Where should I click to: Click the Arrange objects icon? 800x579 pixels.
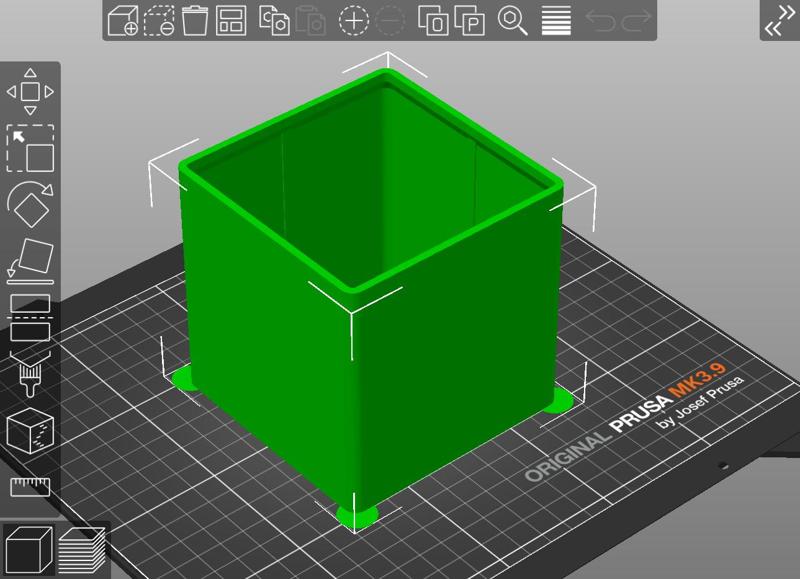point(231,20)
